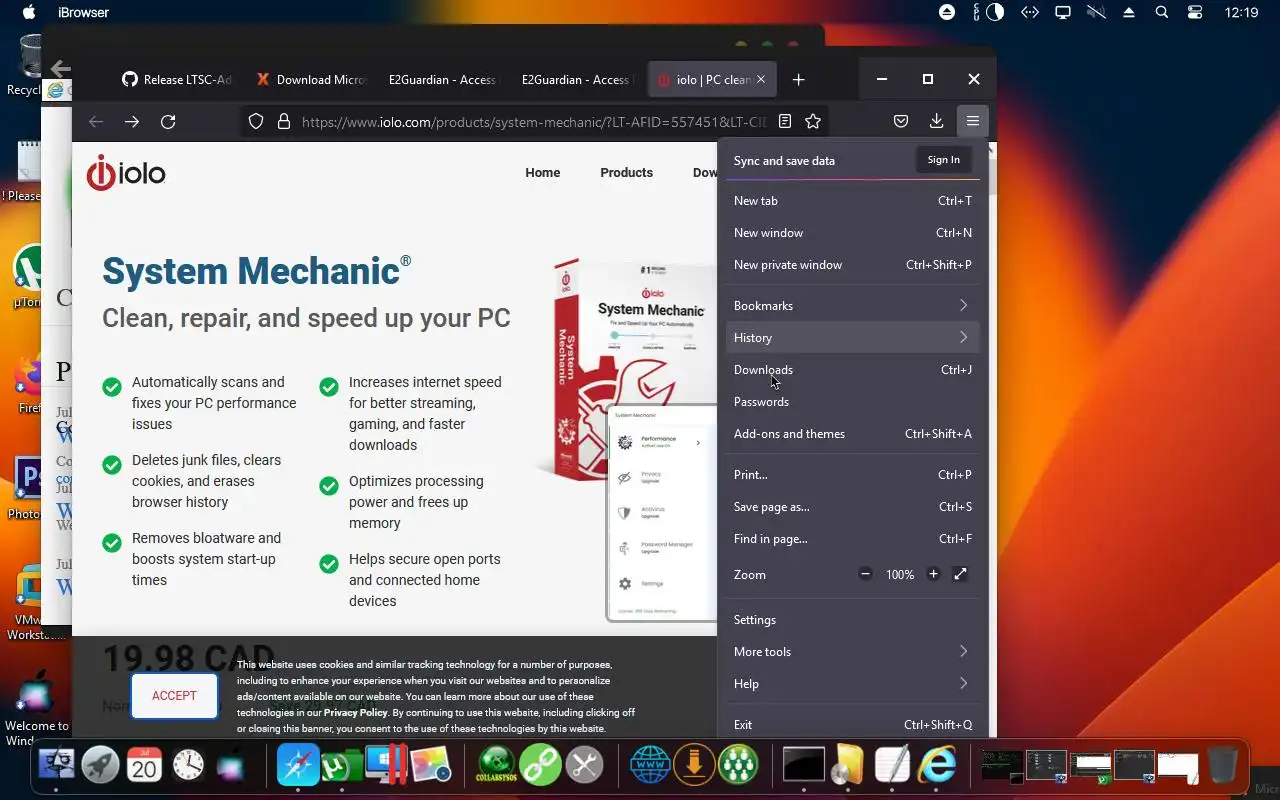The height and width of the screenshot is (800, 1280).
Task: Open Add-ons and themes
Action: [x=852, y=434]
